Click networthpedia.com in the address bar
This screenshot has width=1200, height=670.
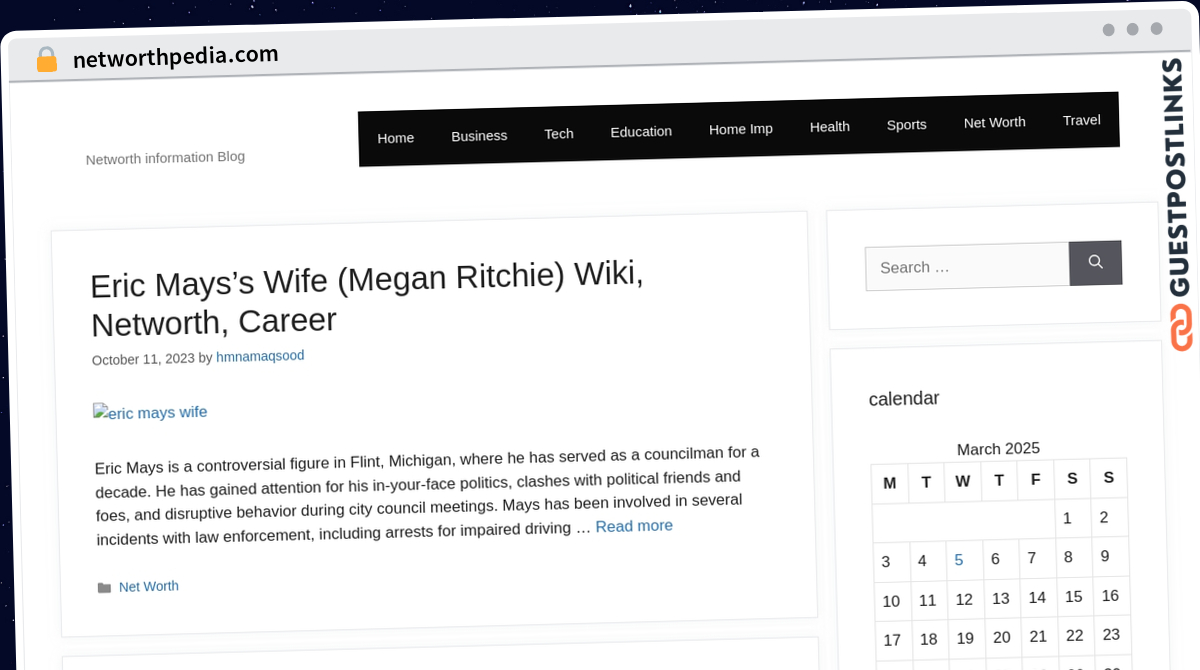[176, 57]
